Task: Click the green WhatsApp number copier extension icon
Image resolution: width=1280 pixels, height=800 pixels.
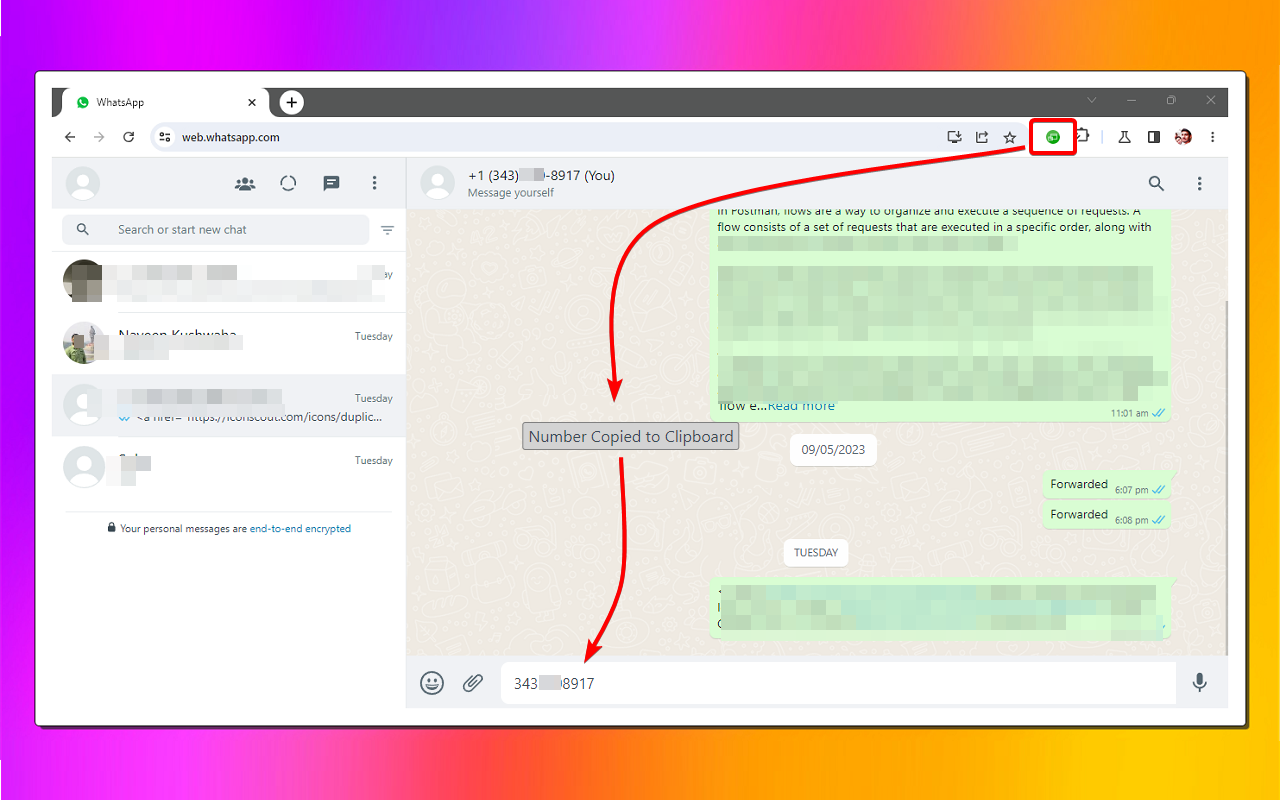Action: pyautogui.click(x=1052, y=137)
